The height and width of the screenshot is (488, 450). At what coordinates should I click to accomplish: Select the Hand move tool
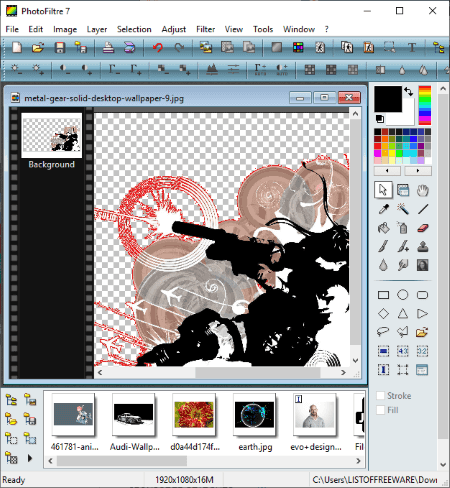click(422, 190)
